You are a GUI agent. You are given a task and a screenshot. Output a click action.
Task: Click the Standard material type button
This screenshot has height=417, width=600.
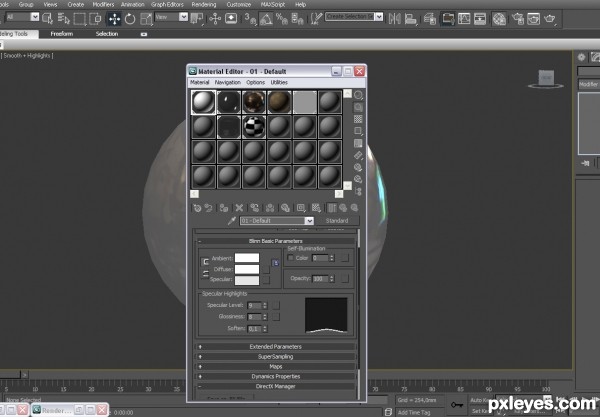[x=337, y=221]
